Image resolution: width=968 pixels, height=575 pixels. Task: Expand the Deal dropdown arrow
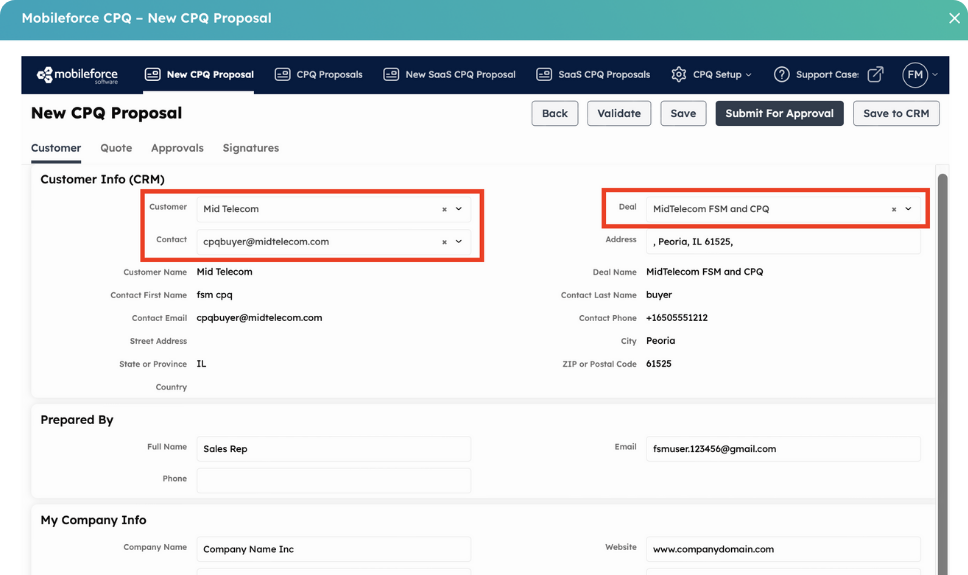(x=908, y=209)
